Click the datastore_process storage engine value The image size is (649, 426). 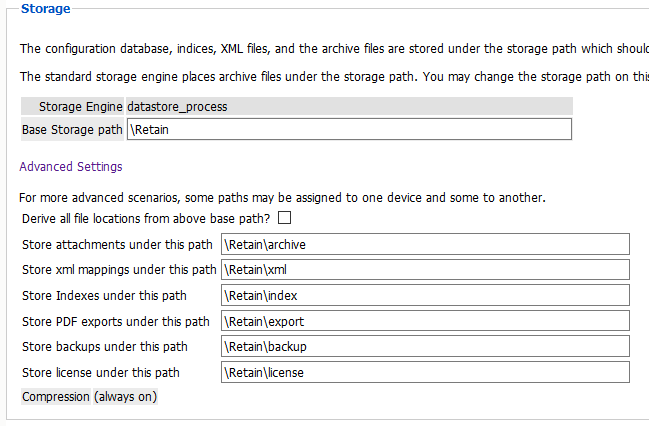click(x=177, y=106)
